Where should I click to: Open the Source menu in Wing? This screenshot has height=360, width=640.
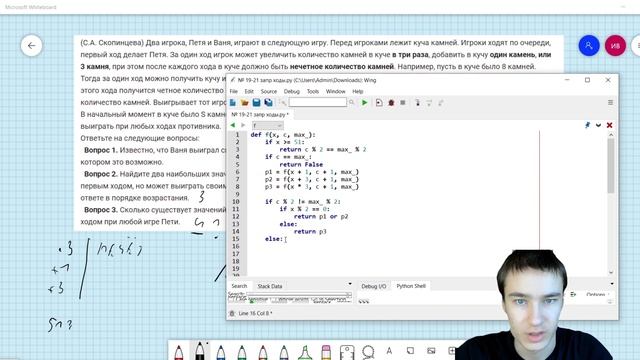pos(269,91)
